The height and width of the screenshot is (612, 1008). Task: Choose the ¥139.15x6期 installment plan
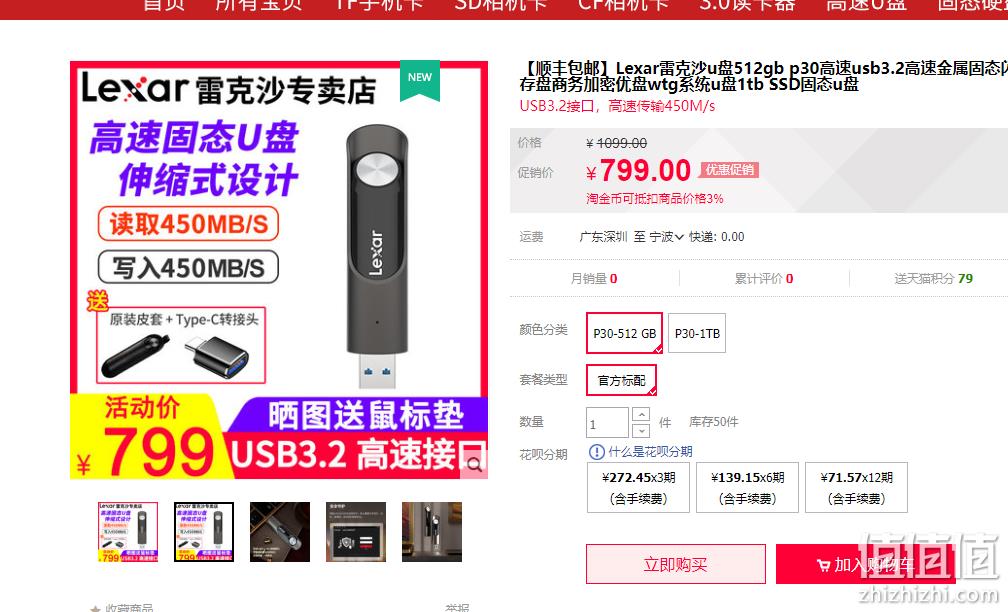pyautogui.click(x=748, y=487)
